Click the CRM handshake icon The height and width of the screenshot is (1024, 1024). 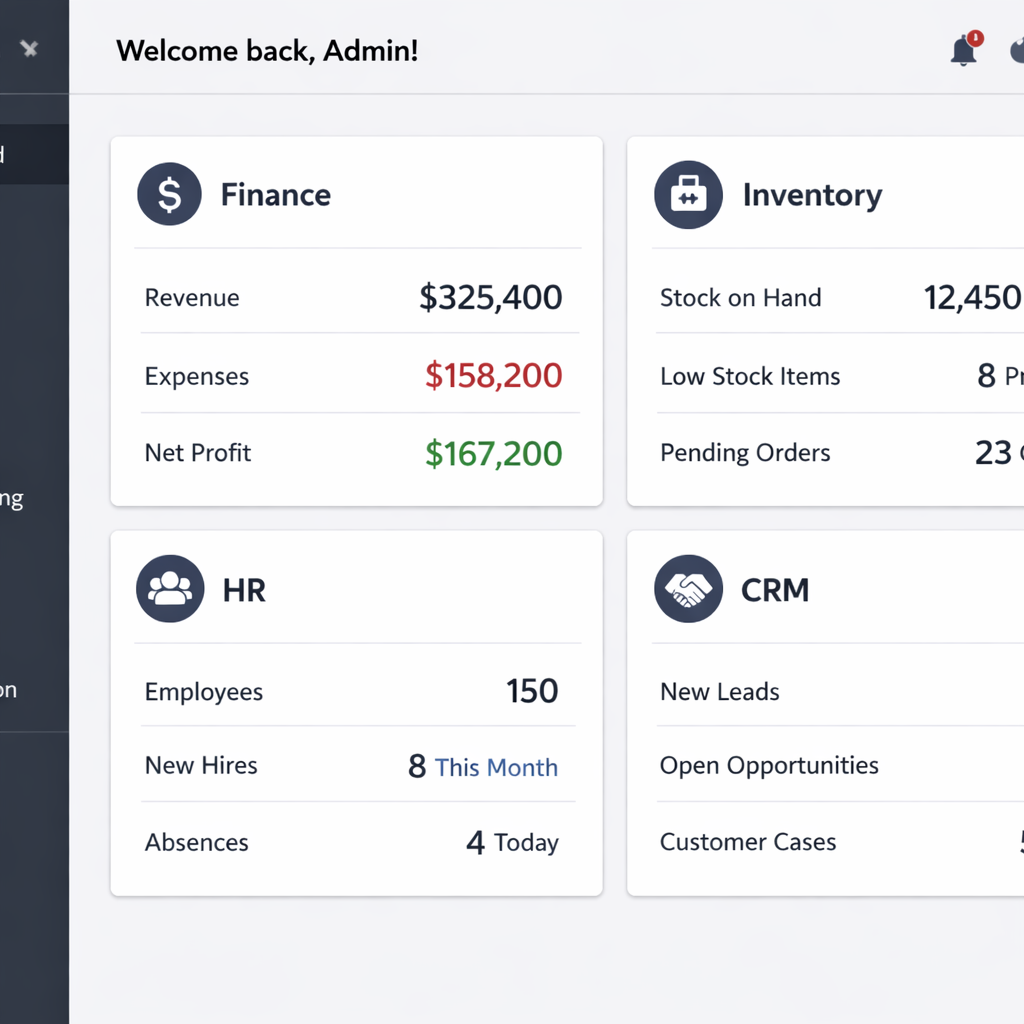point(688,589)
